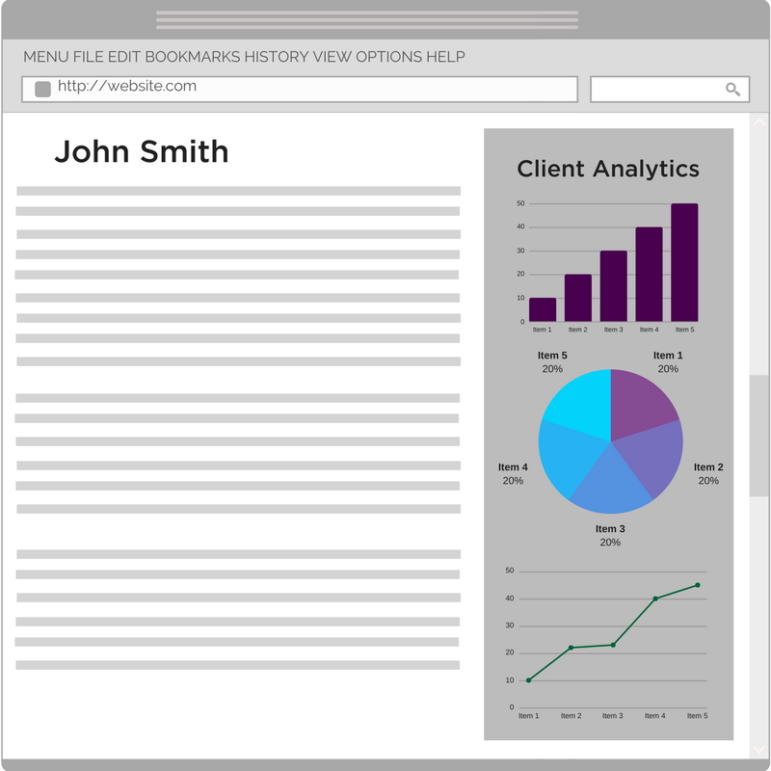Click the search magnifier icon
The height and width of the screenshot is (771, 771).
pos(733,89)
